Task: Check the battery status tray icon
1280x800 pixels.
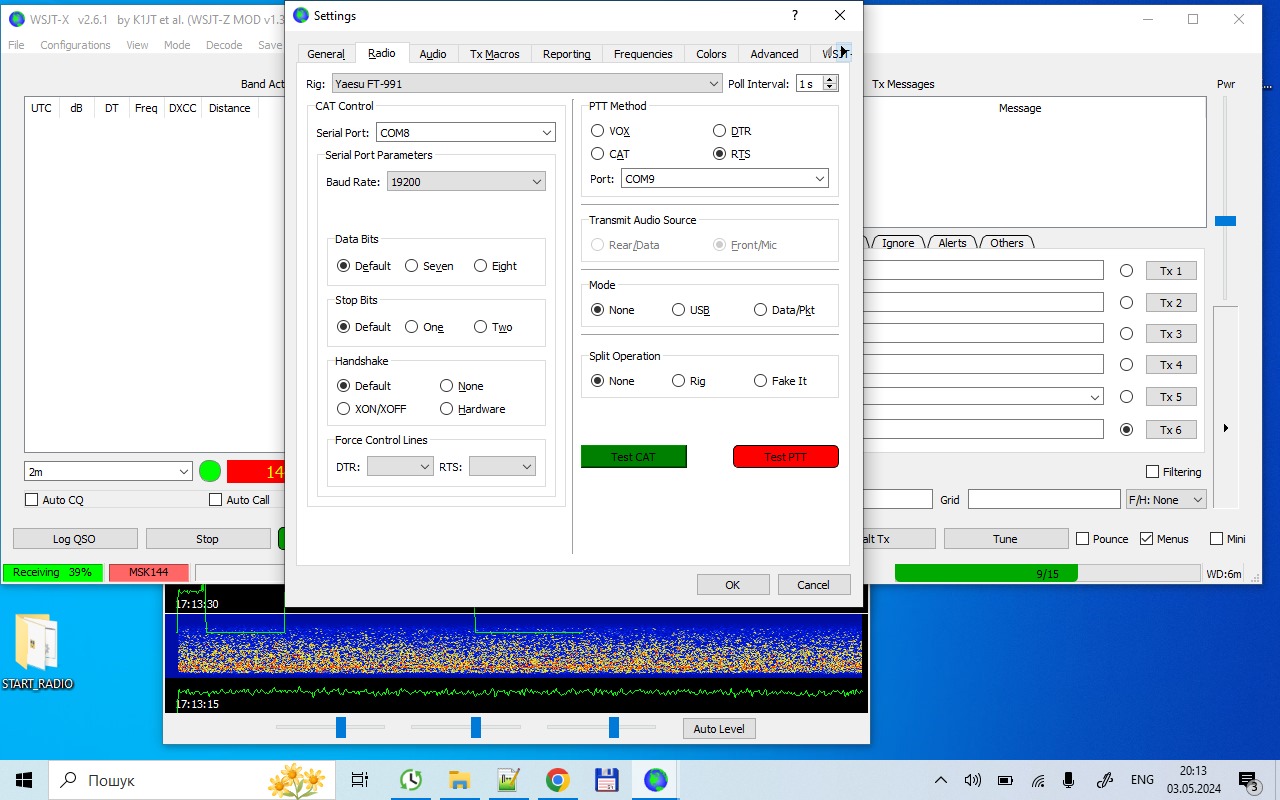Action: click(1006, 780)
